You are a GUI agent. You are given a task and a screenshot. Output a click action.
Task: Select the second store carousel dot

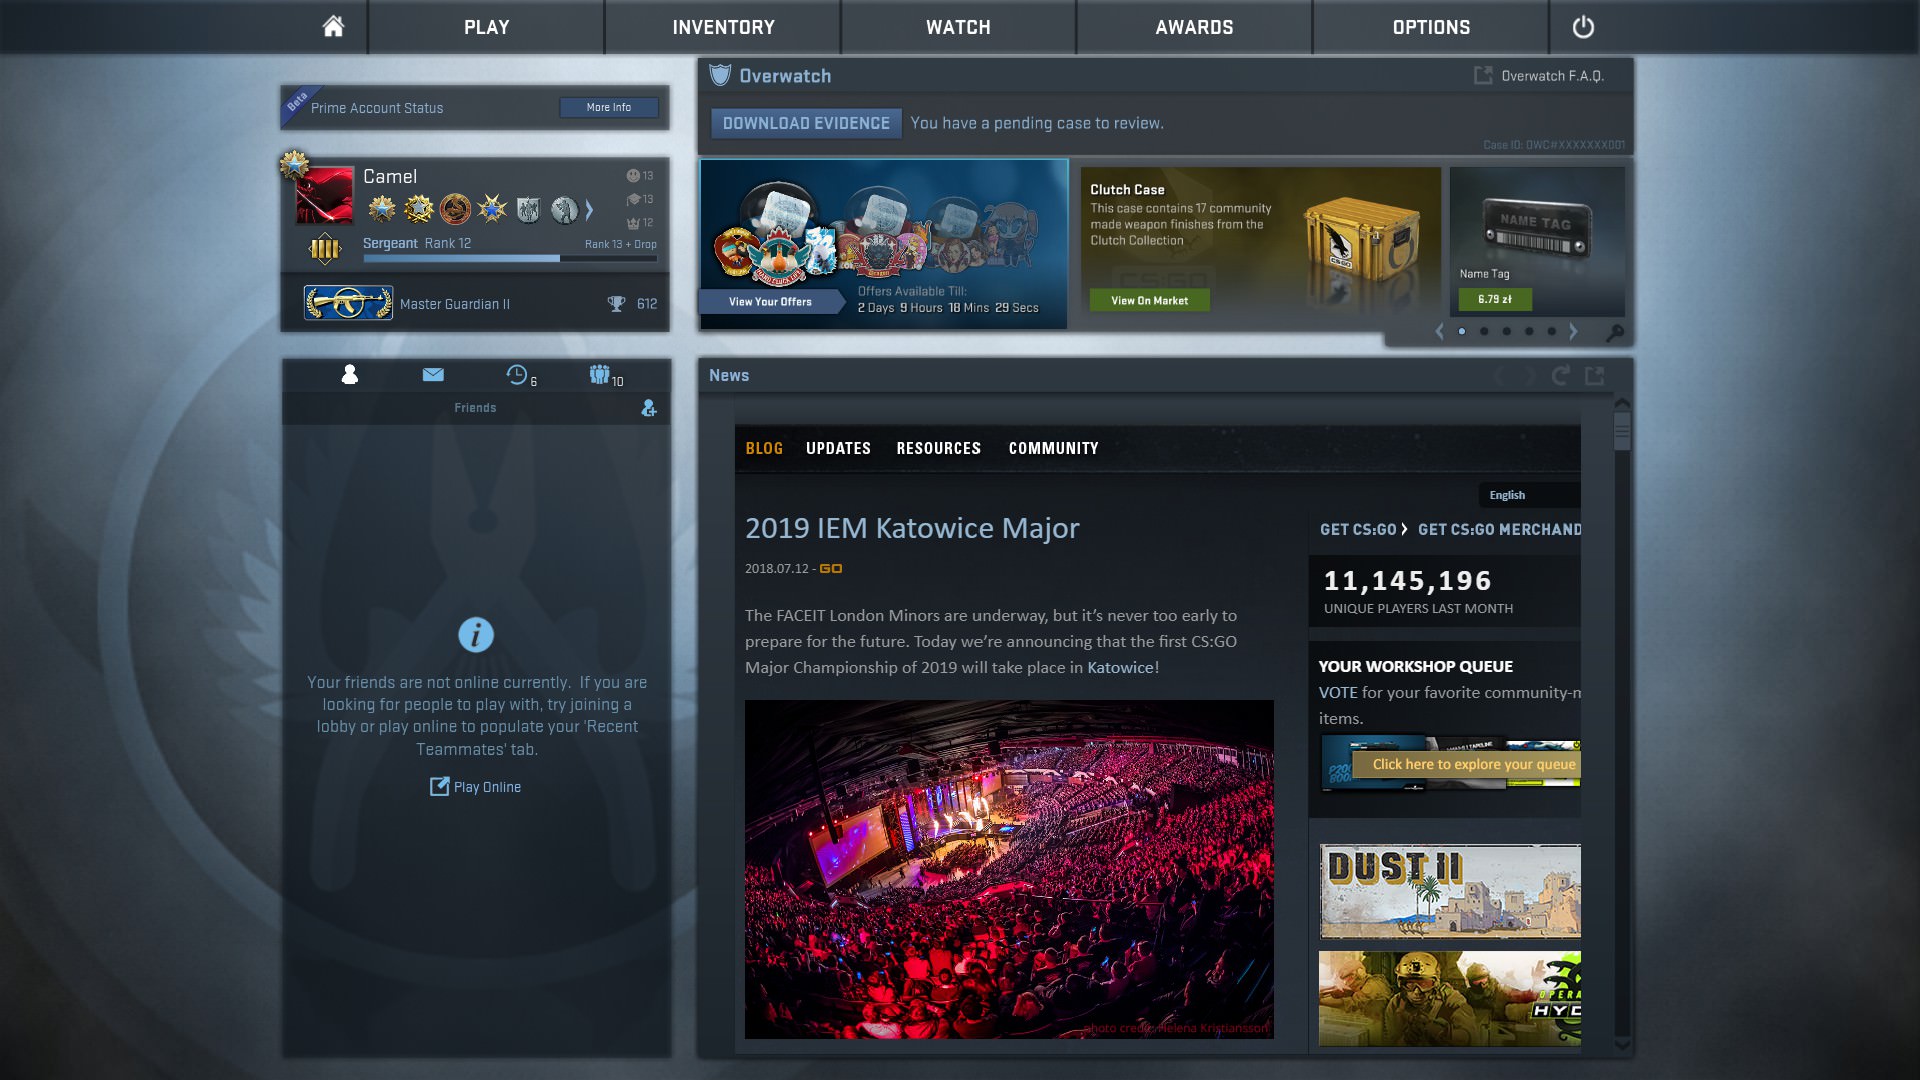click(x=1484, y=331)
